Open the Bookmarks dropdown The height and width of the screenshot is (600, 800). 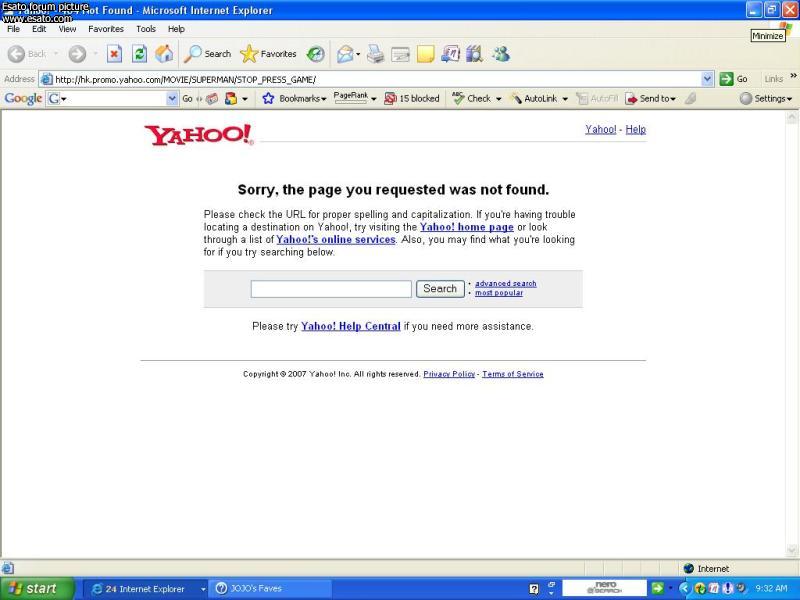pyautogui.click(x=294, y=98)
